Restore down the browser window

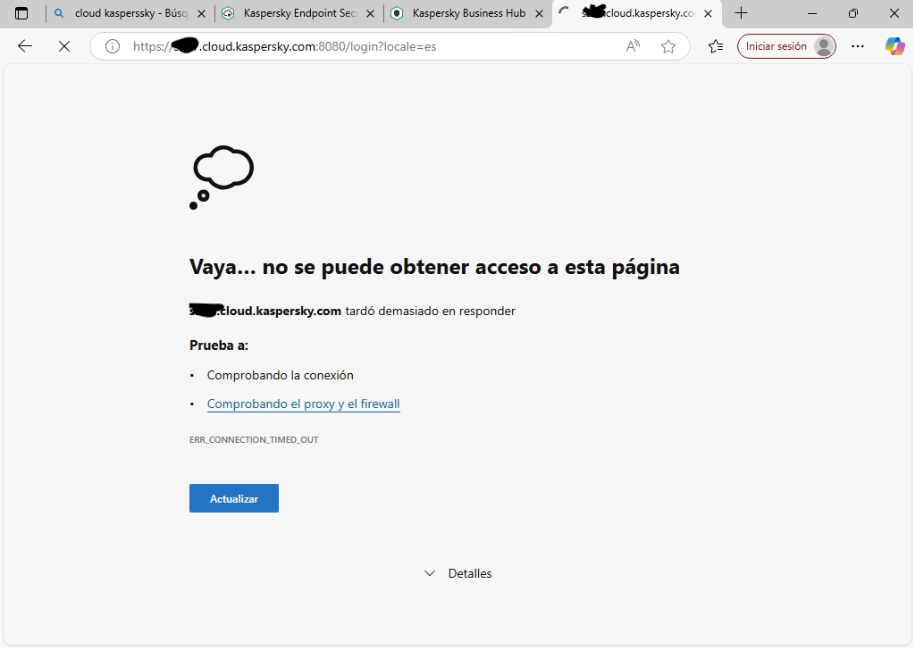tap(853, 13)
